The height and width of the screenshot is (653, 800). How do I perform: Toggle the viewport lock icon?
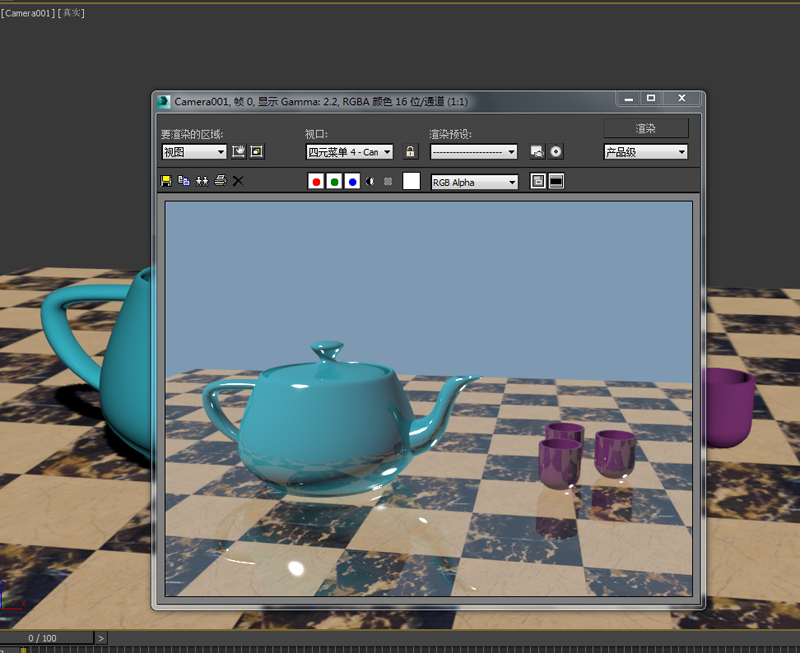(x=410, y=152)
